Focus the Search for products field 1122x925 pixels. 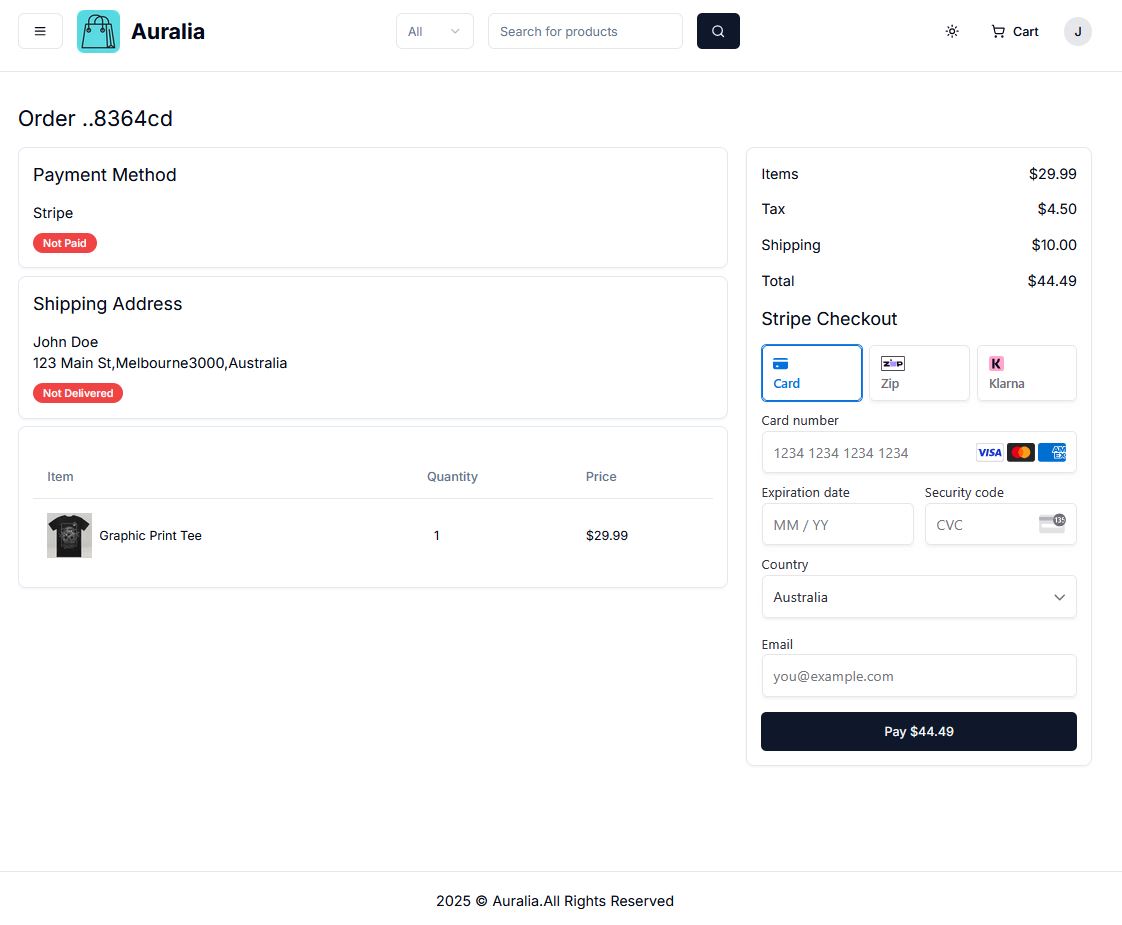point(585,31)
